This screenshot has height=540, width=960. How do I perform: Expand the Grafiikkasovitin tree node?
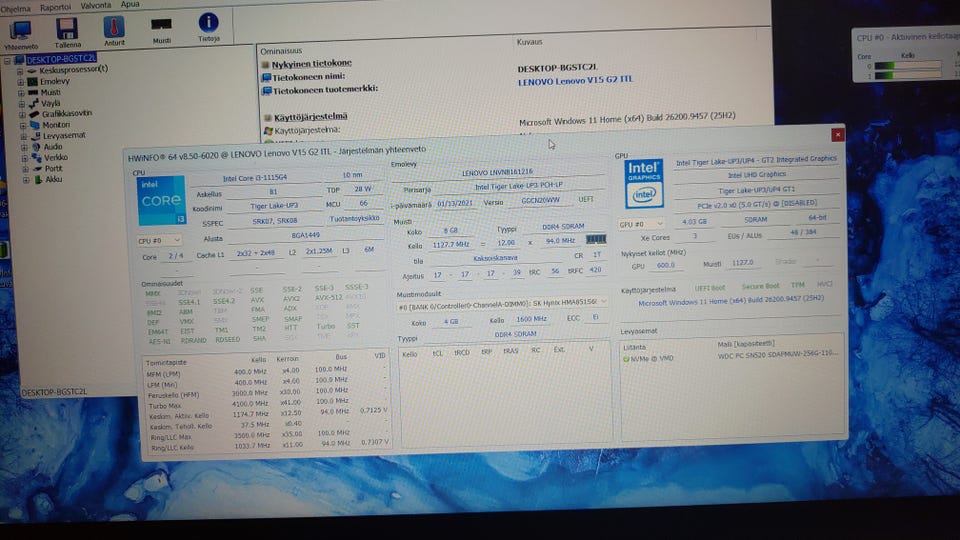(x=22, y=115)
